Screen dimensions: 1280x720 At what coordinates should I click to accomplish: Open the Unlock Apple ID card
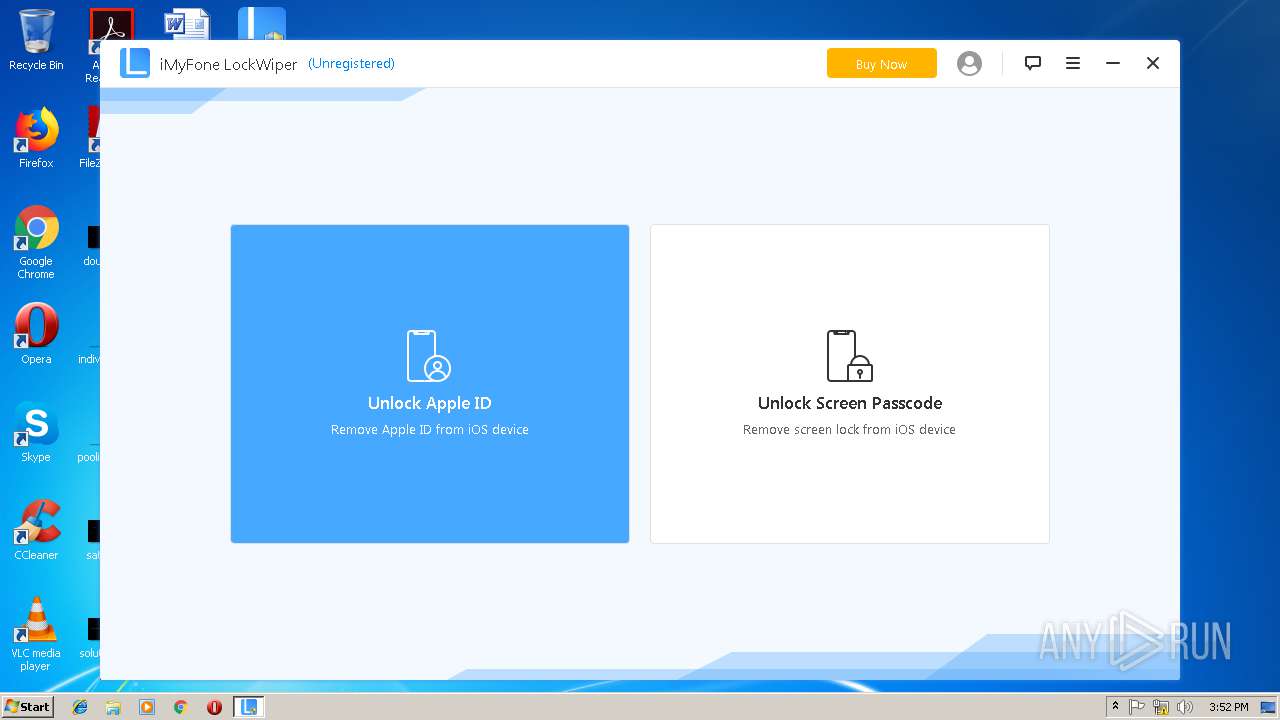point(430,384)
